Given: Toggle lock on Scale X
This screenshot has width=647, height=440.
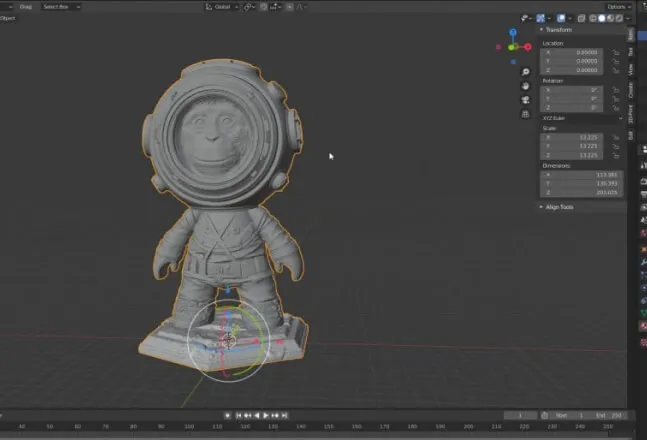Looking at the screenshot, I should [616, 137].
